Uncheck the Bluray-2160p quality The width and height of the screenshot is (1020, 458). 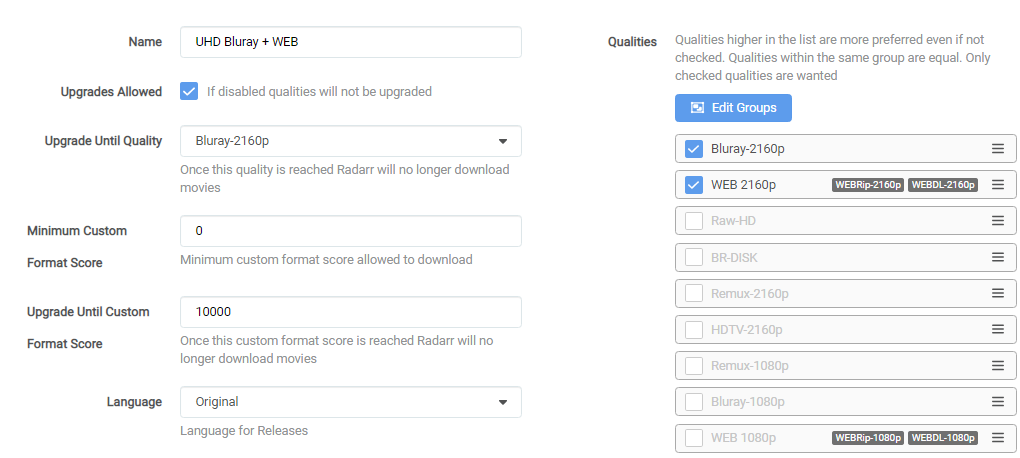click(694, 149)
